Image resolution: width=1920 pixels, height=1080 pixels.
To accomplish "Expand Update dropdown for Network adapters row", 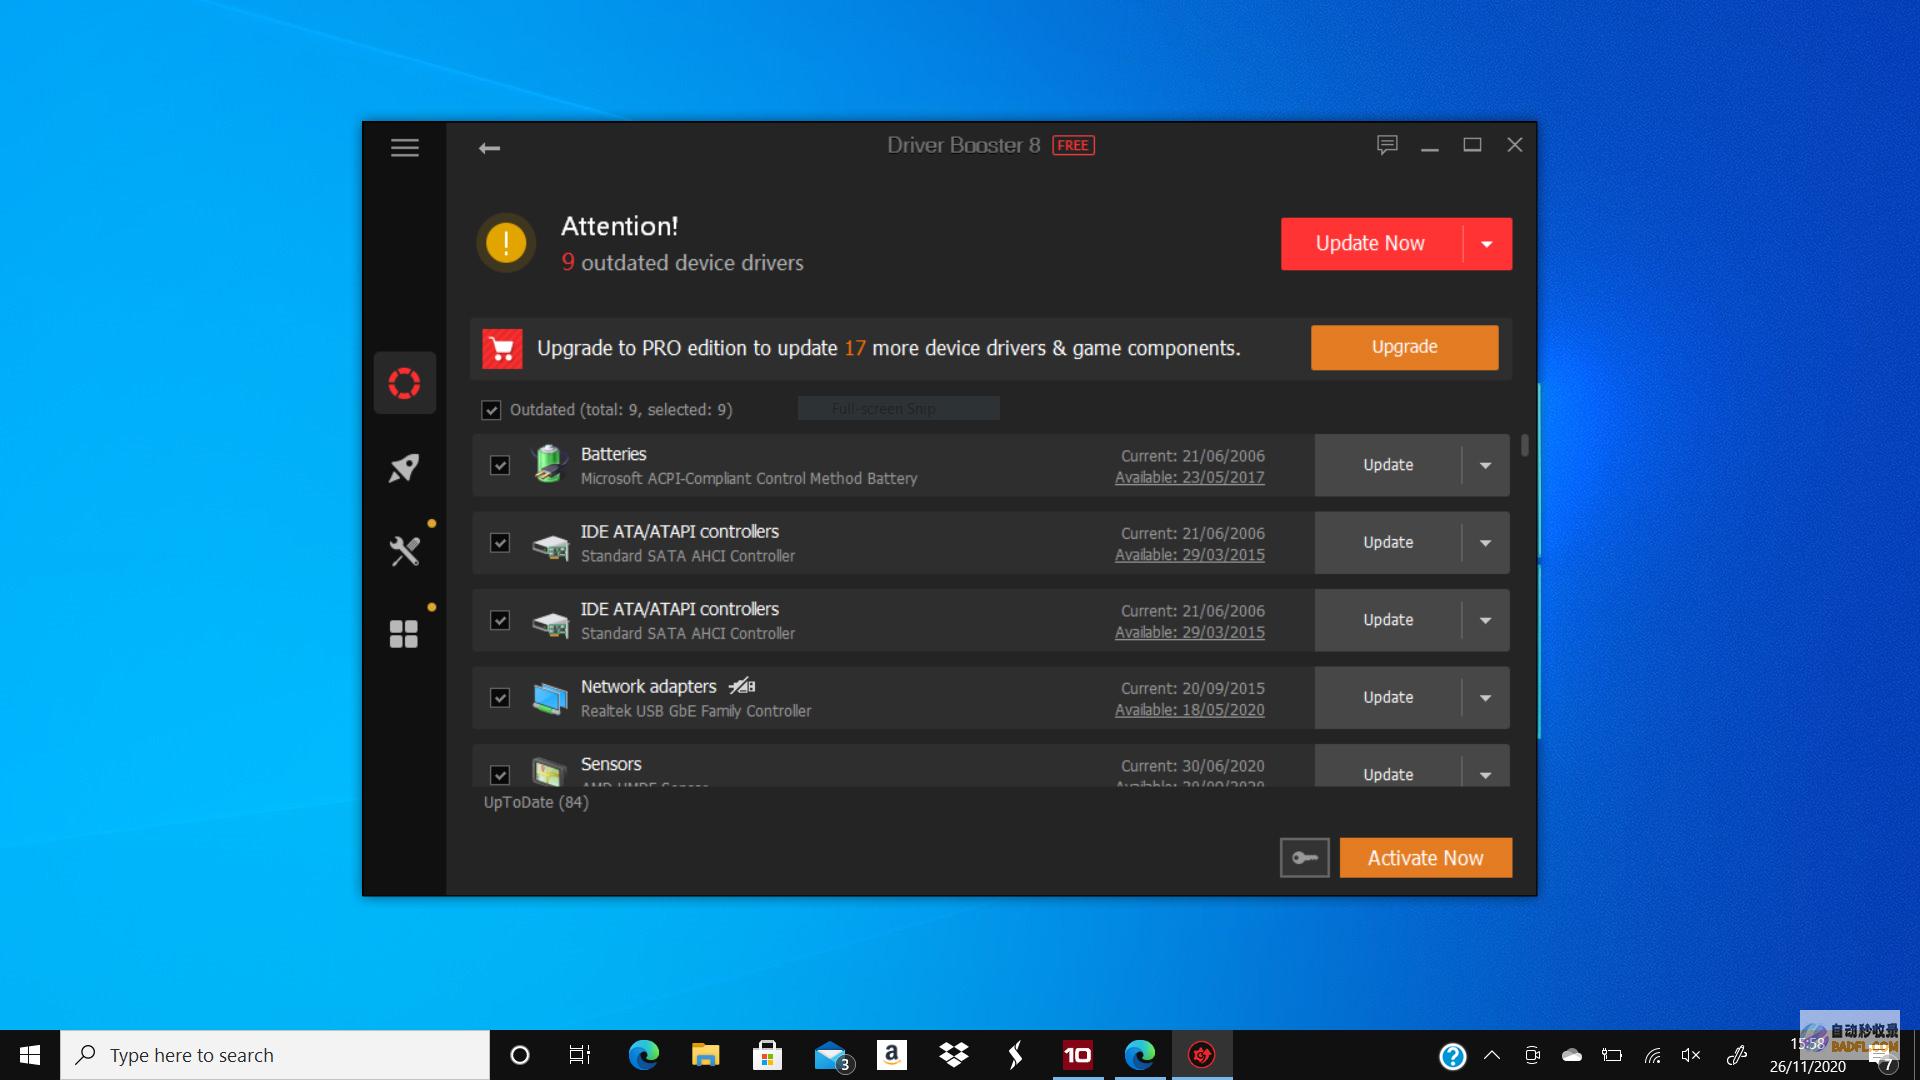I will point(1485,698).
